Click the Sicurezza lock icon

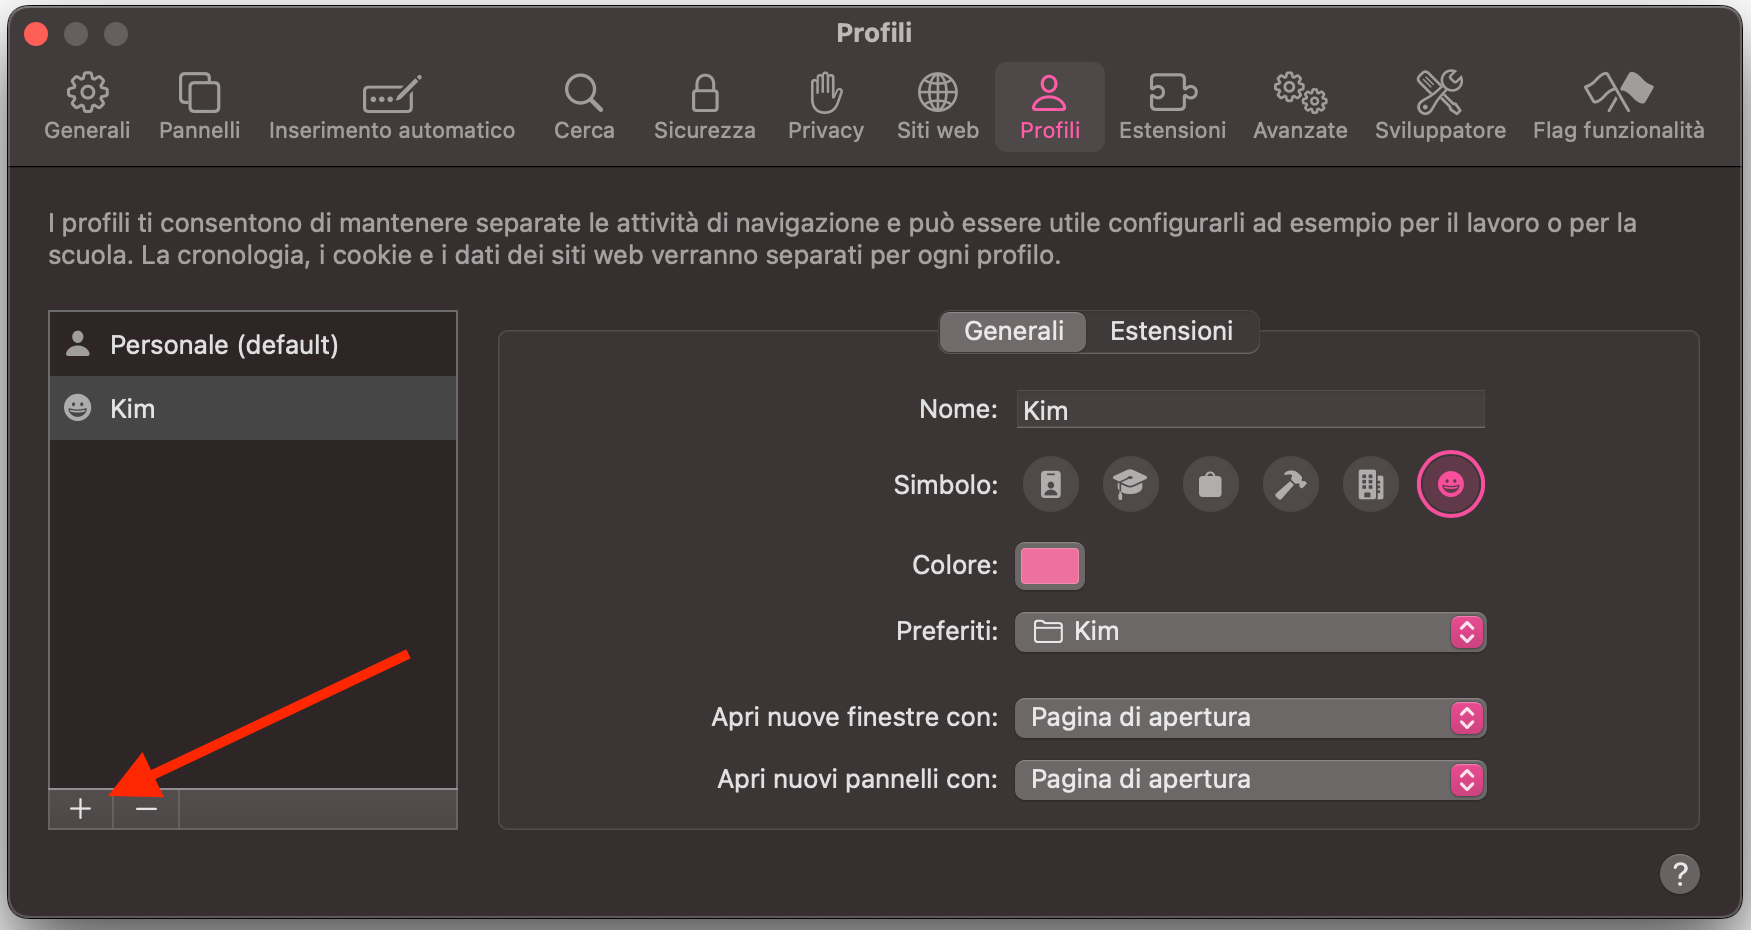pos(704,105)
